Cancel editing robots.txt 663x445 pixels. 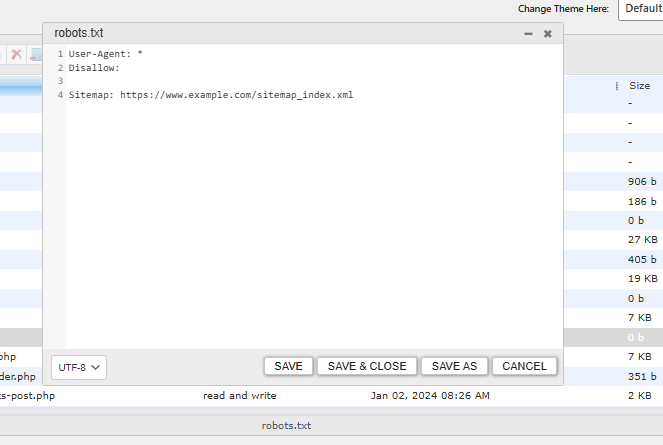coord(524,366)
